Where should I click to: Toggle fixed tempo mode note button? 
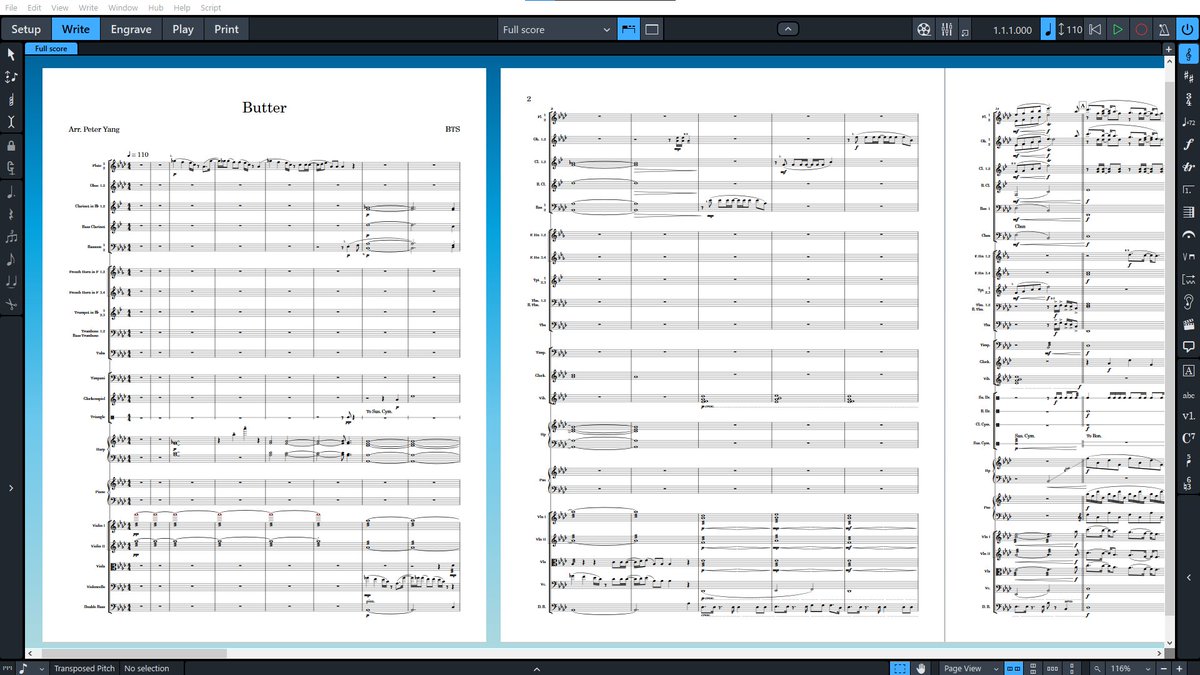1048,30
